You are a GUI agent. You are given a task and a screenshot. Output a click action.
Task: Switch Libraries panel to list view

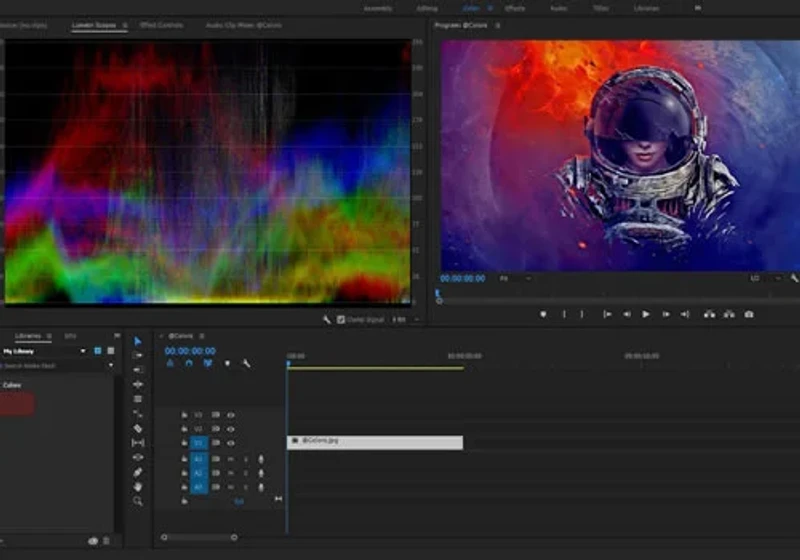point(111,351)
